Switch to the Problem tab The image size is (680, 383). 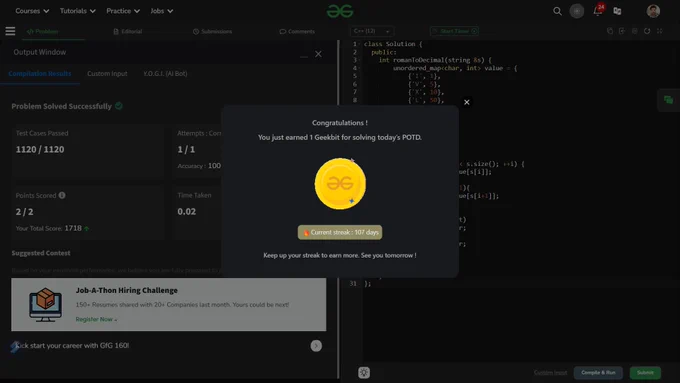[42, 31]
